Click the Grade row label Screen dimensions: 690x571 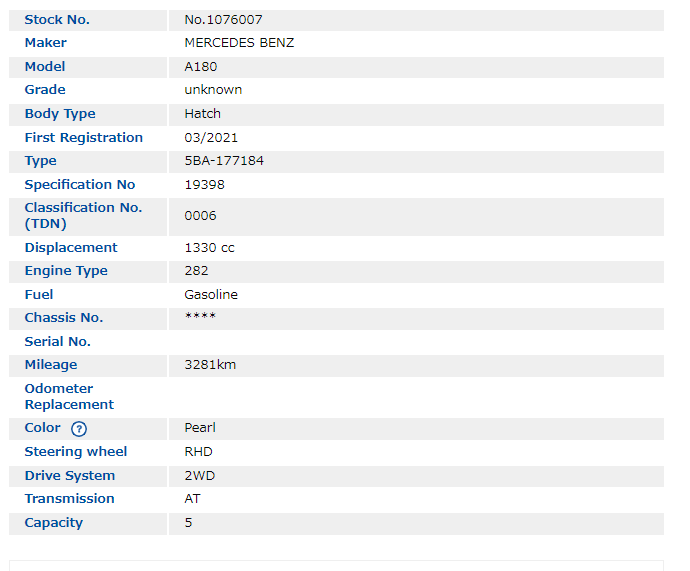(x=45, y=90)
